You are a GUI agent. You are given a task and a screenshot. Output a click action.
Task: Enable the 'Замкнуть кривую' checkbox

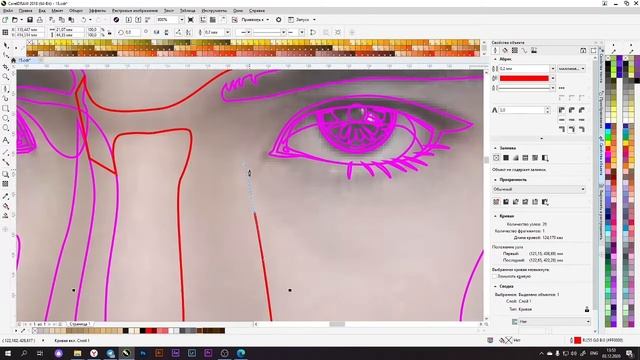pos(494,276)
